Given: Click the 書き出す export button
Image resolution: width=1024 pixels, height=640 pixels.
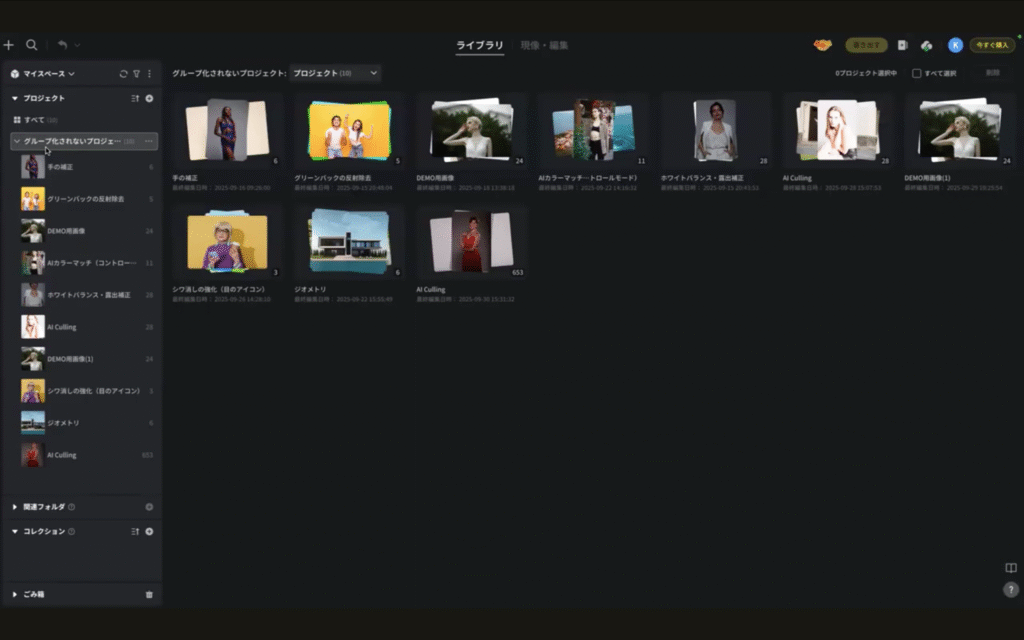Looking at the screenshot, I should click(866, 45).
